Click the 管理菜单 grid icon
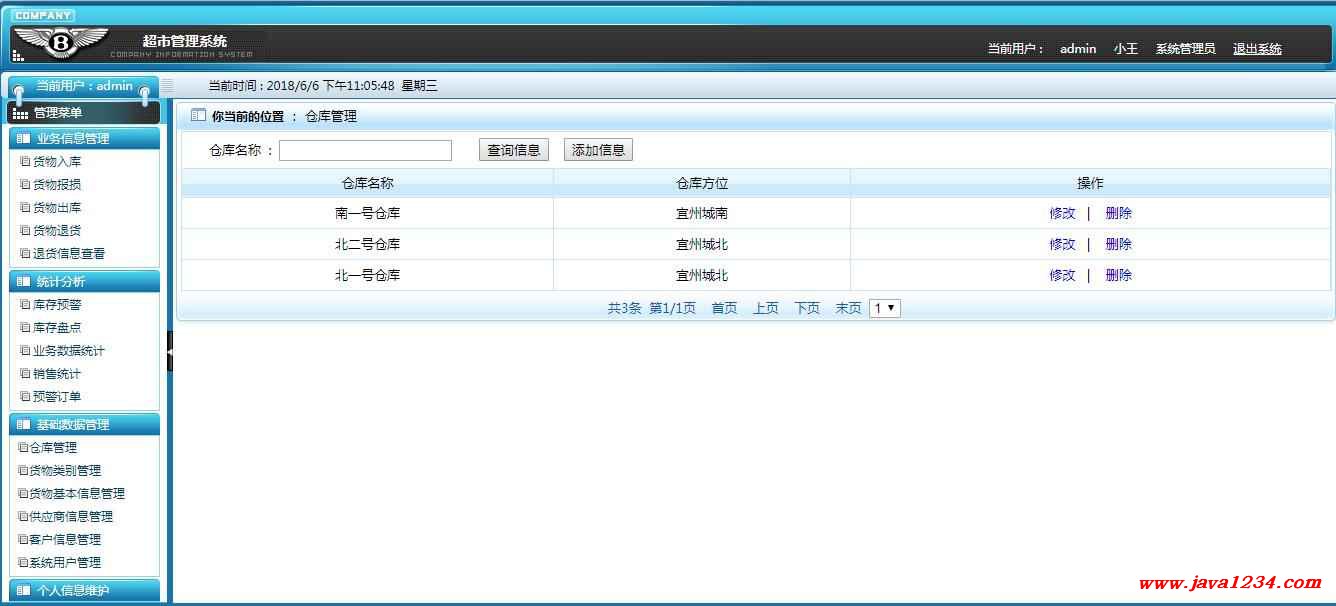The width and height of the screenshot is (1336, 606). pos(21,114)
